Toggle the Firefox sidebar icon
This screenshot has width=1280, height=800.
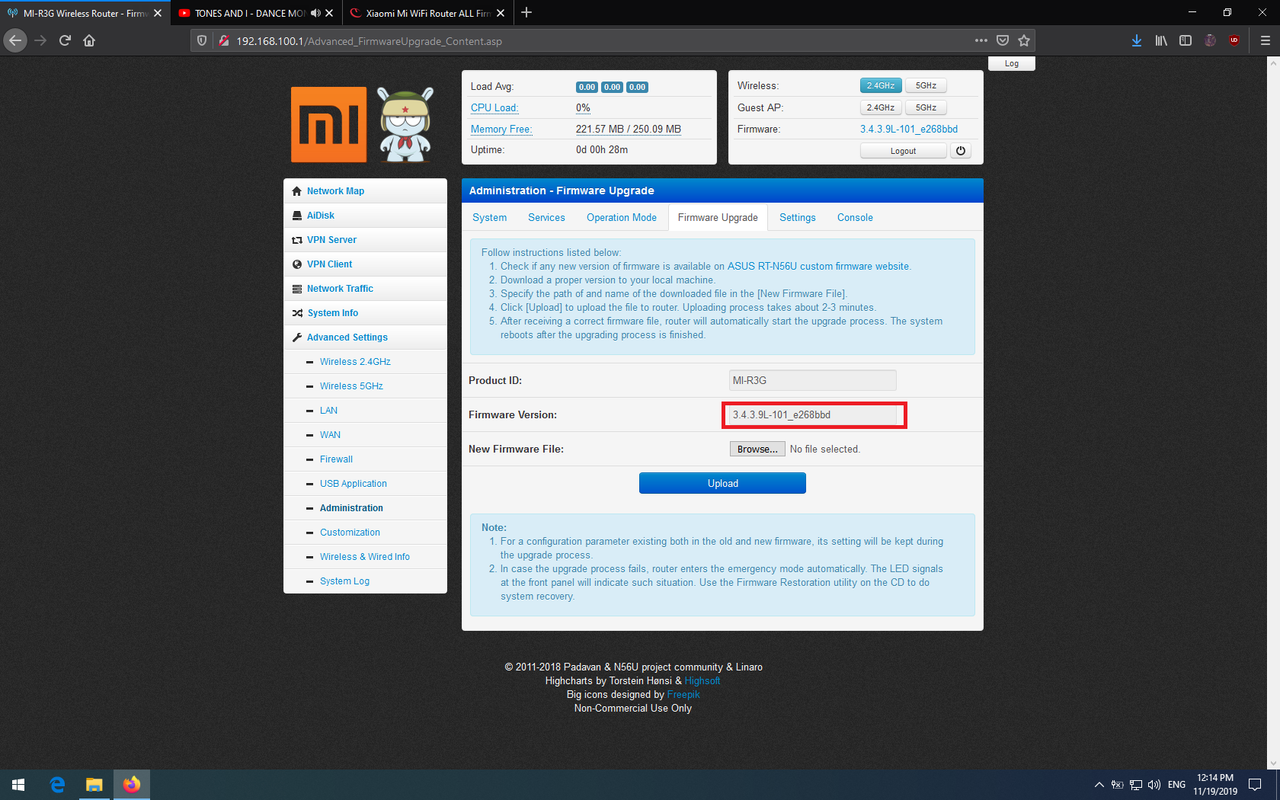click(1185, 41)
